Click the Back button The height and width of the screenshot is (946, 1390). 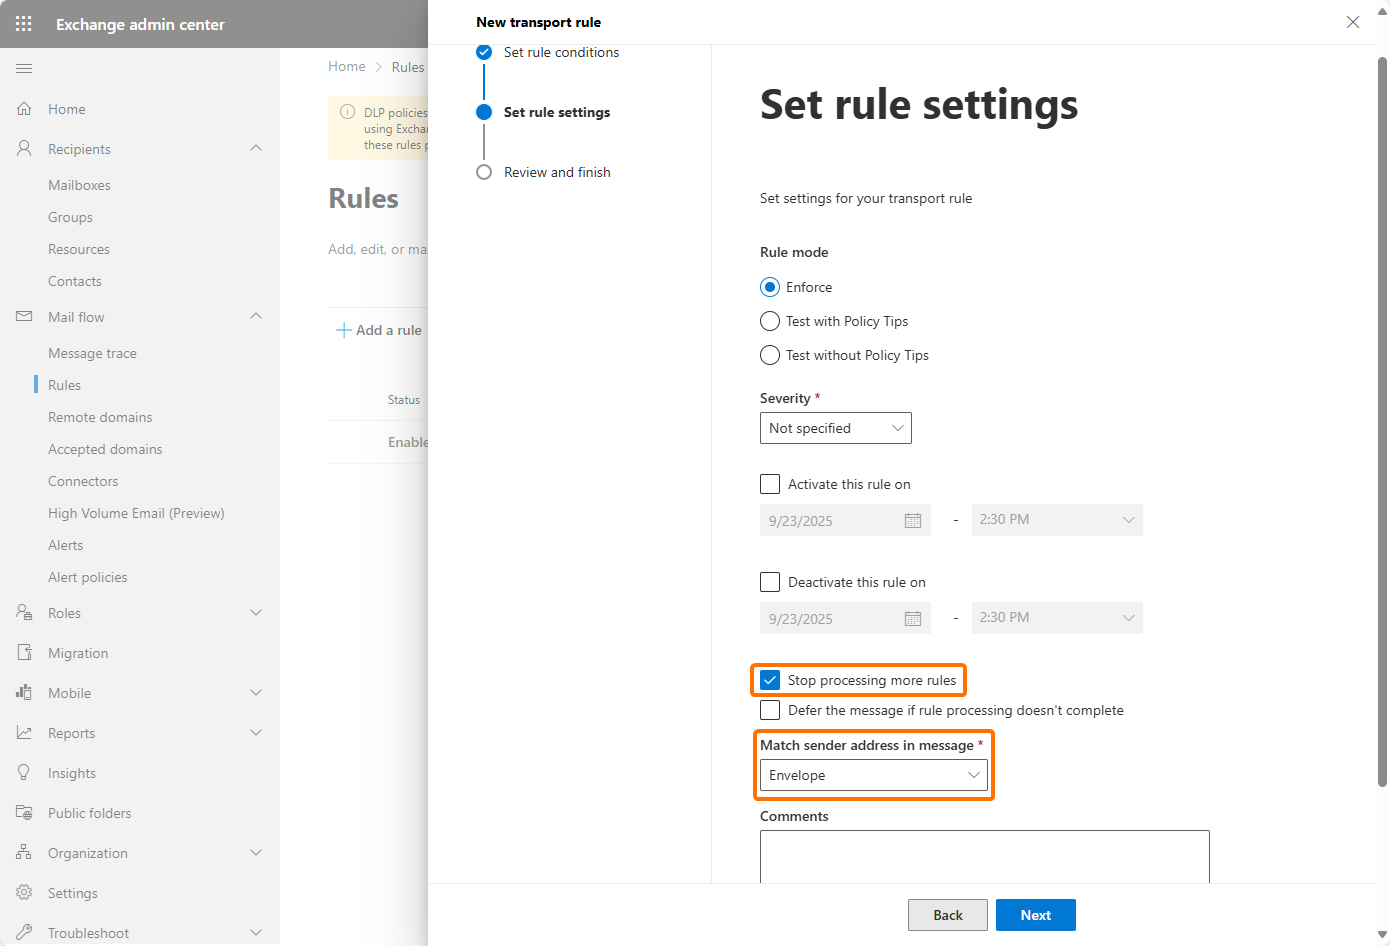click(x=947, y=915)
